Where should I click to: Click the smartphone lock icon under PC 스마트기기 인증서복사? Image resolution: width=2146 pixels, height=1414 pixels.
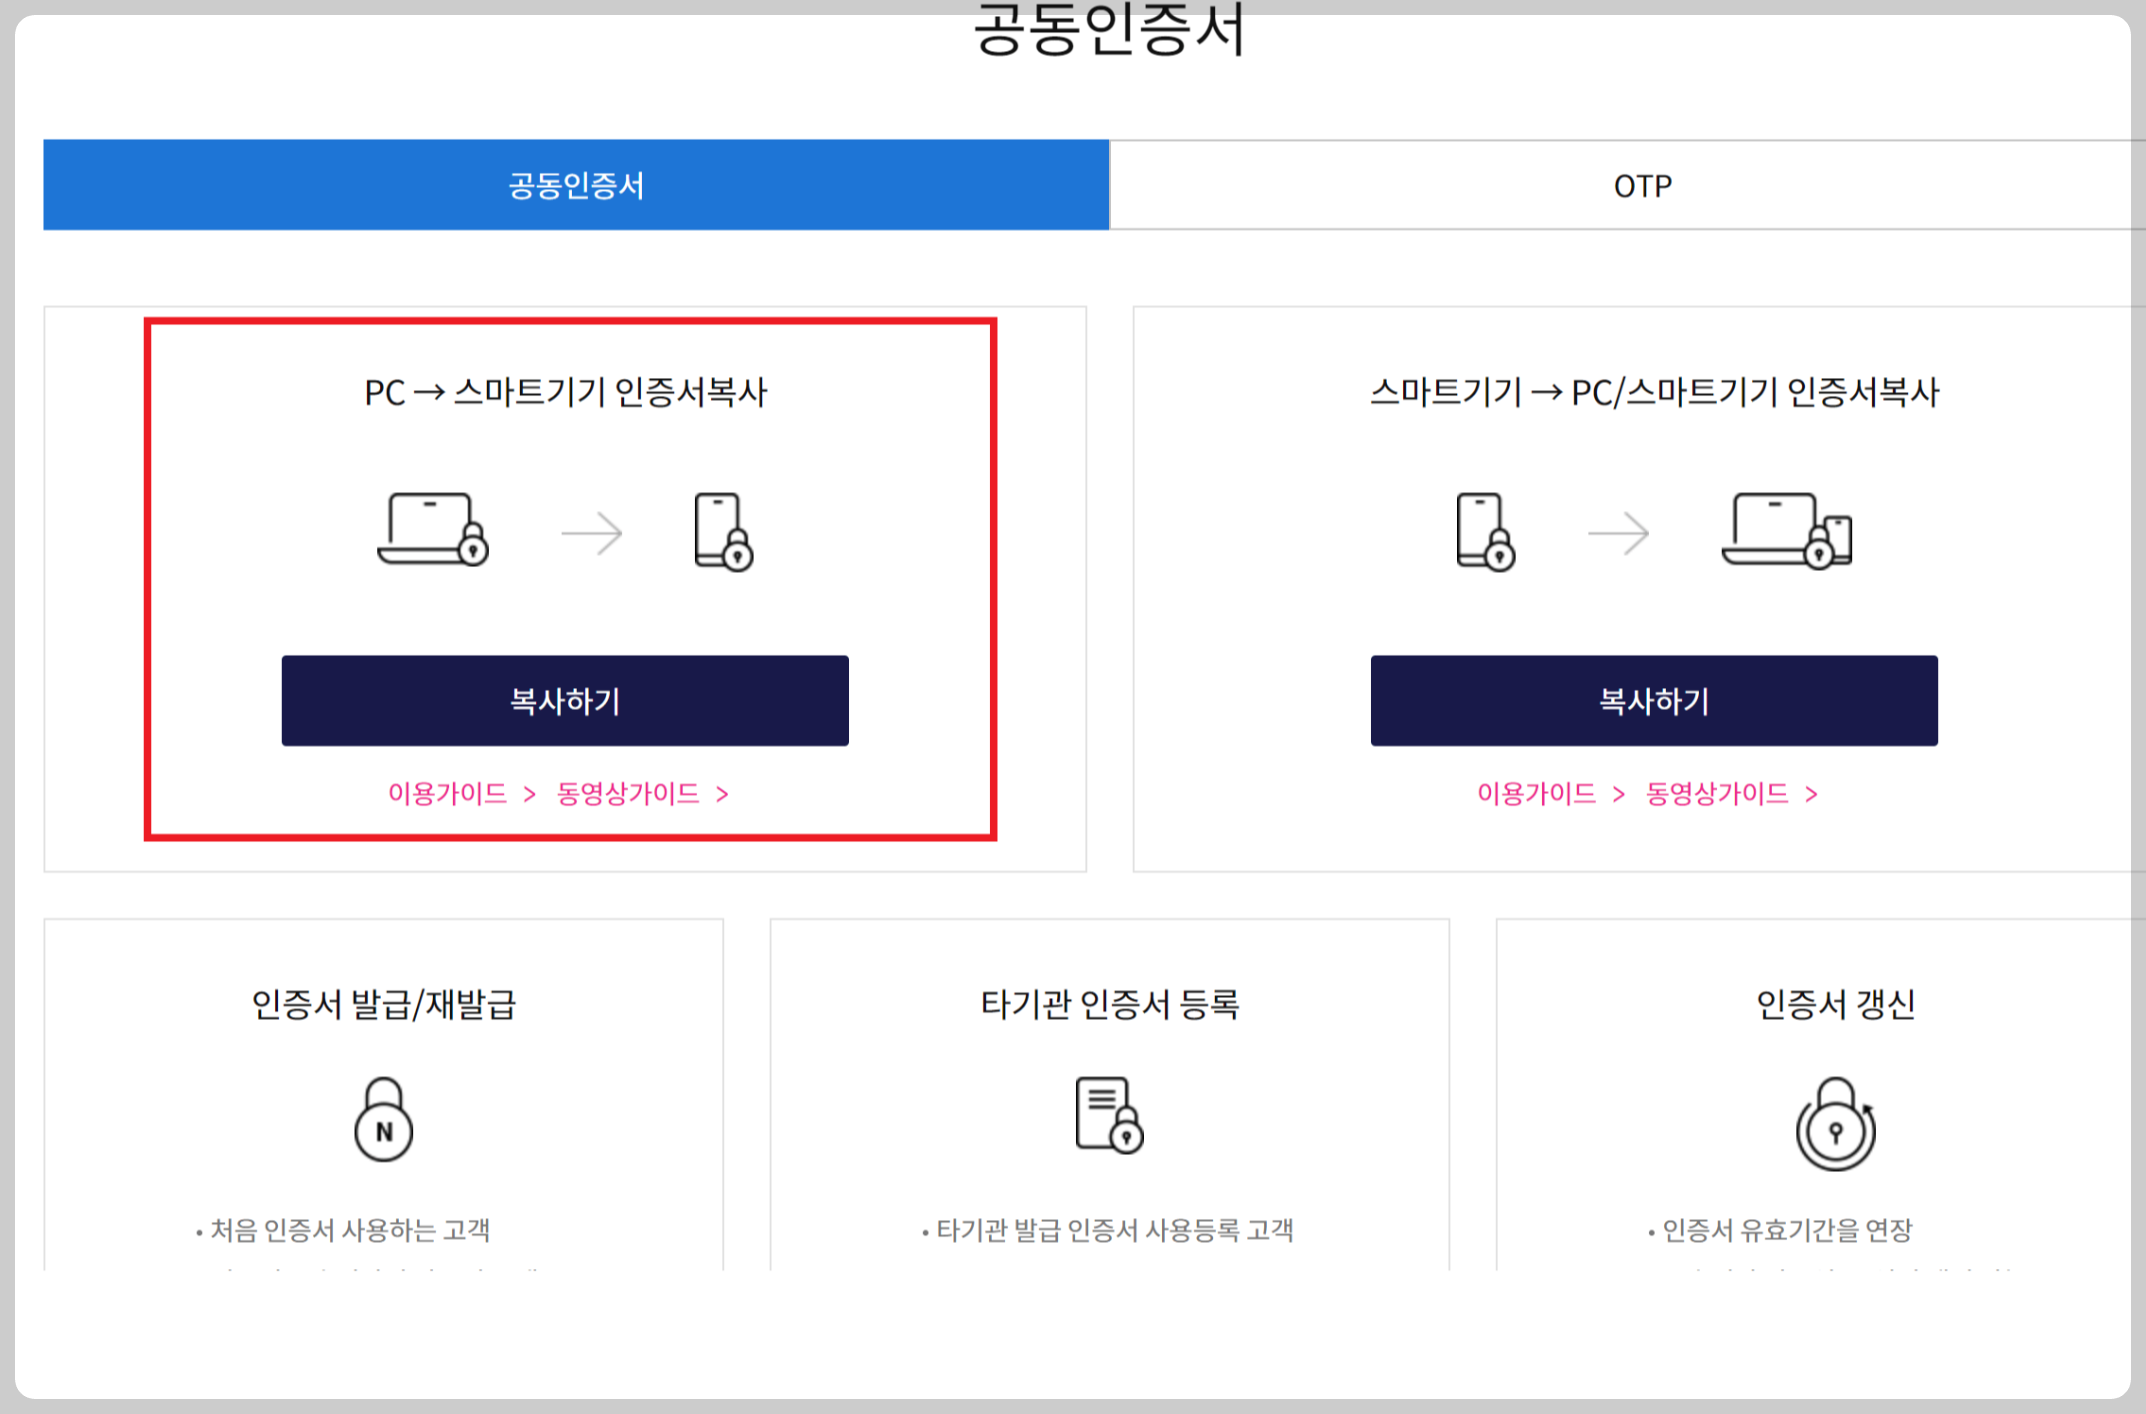(x=725, y=530)
